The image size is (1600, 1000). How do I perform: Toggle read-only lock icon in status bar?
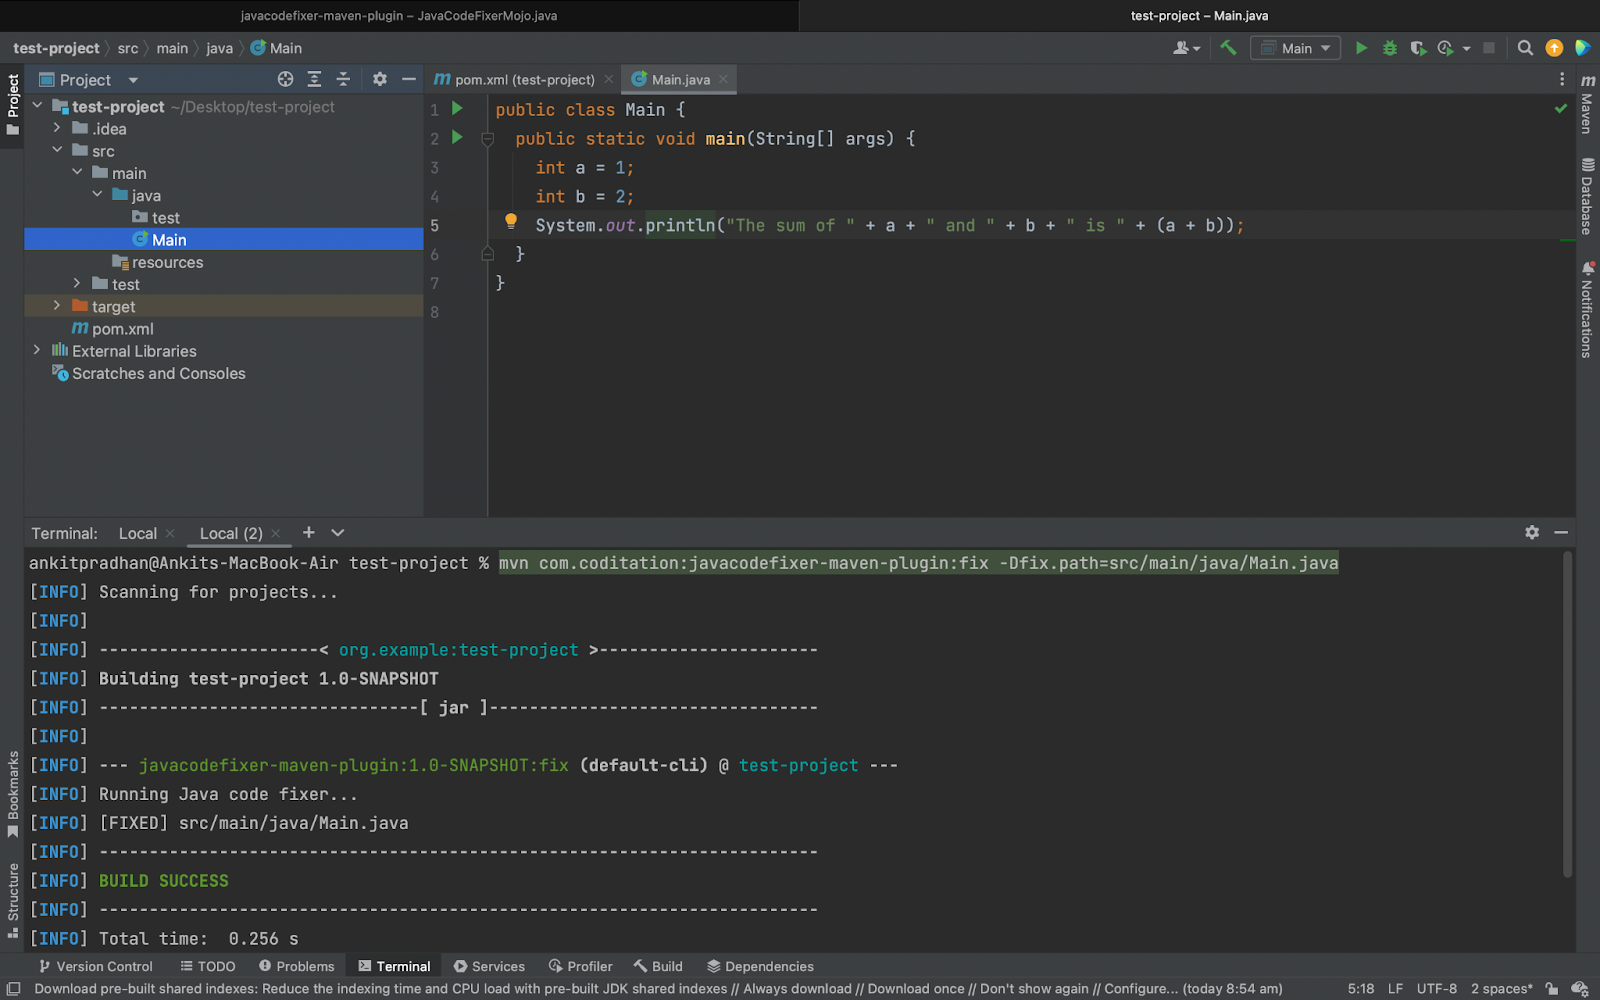point(1552,988)
